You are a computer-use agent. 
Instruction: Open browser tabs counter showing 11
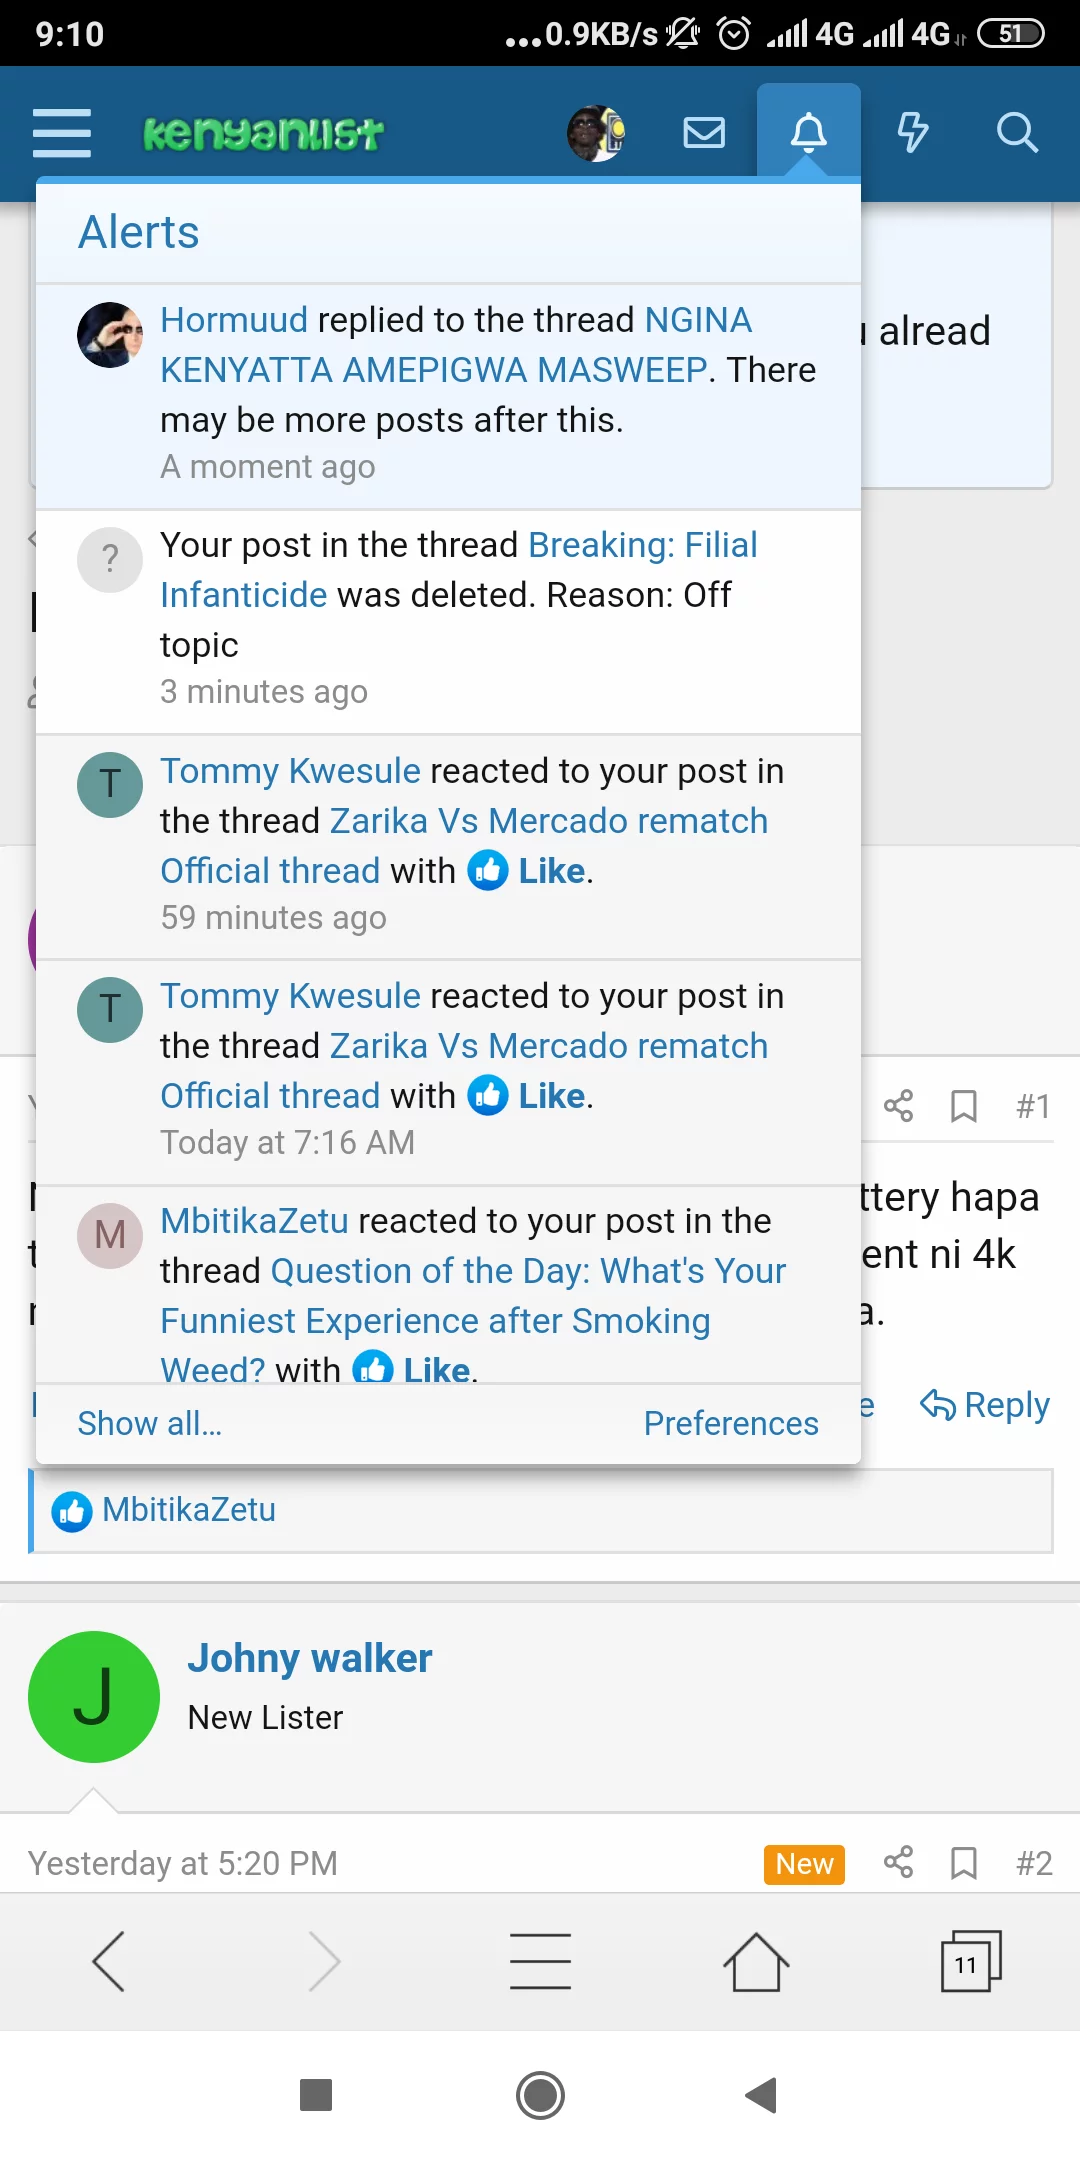pos(969,1962)
